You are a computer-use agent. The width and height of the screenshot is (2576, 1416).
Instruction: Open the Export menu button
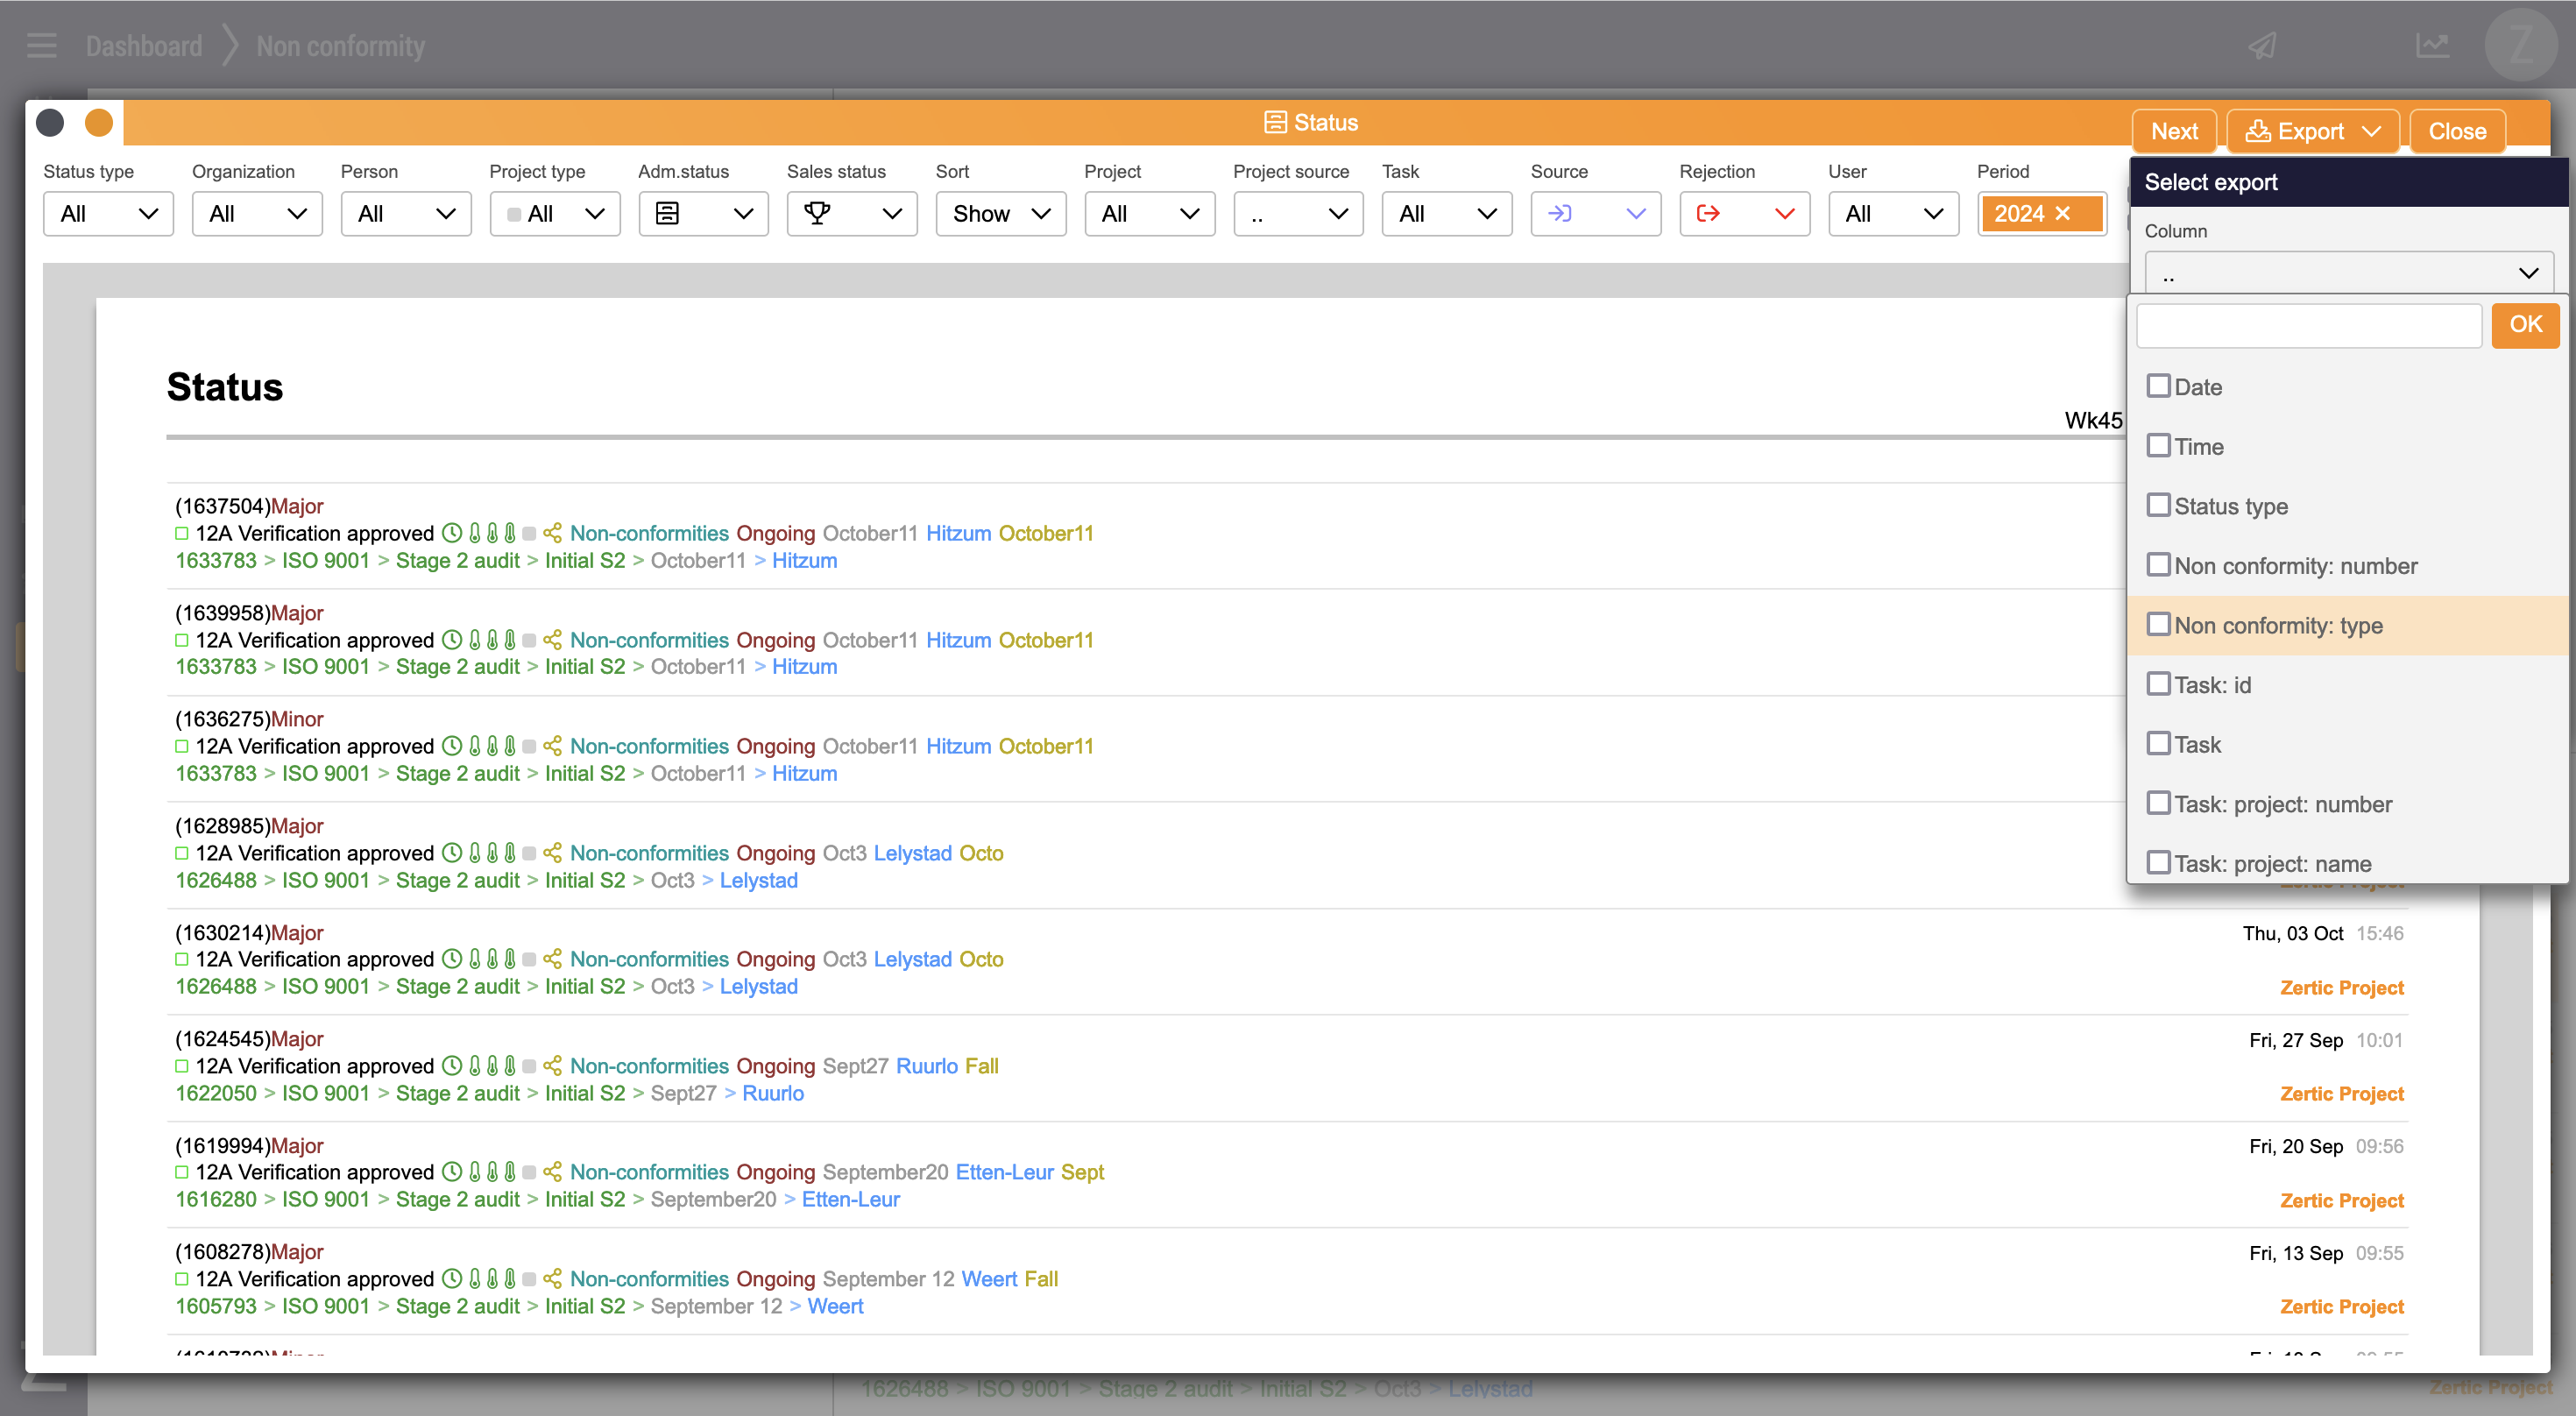point(2312,131)
